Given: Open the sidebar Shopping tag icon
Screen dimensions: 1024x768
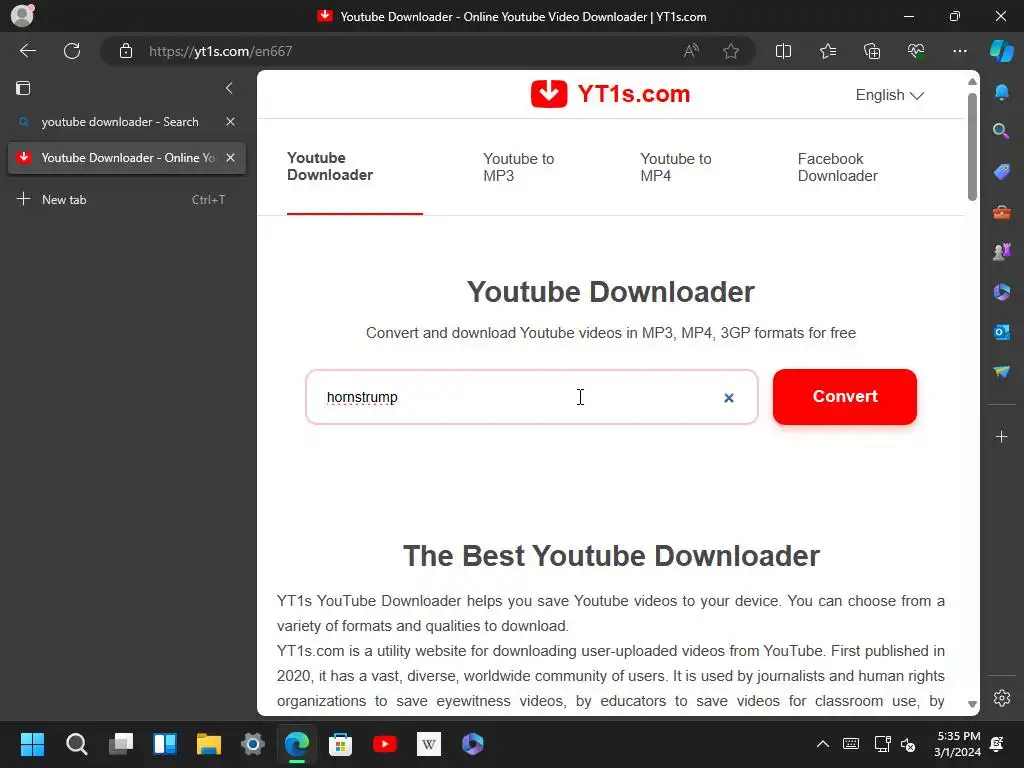Looking at the screenshot, I should click(1001, 172).
